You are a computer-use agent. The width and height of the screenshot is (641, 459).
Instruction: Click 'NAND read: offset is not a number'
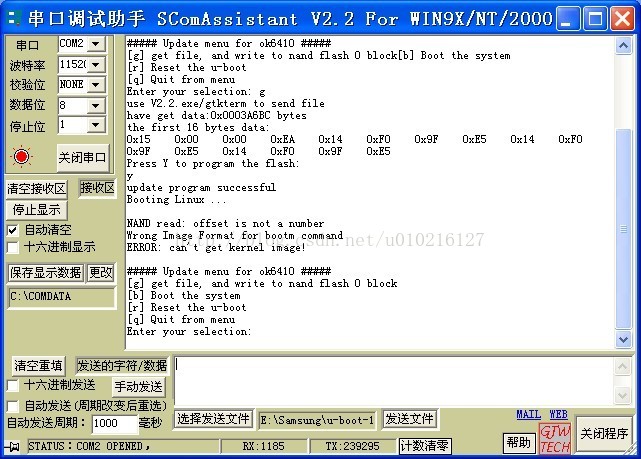(225, 224)
